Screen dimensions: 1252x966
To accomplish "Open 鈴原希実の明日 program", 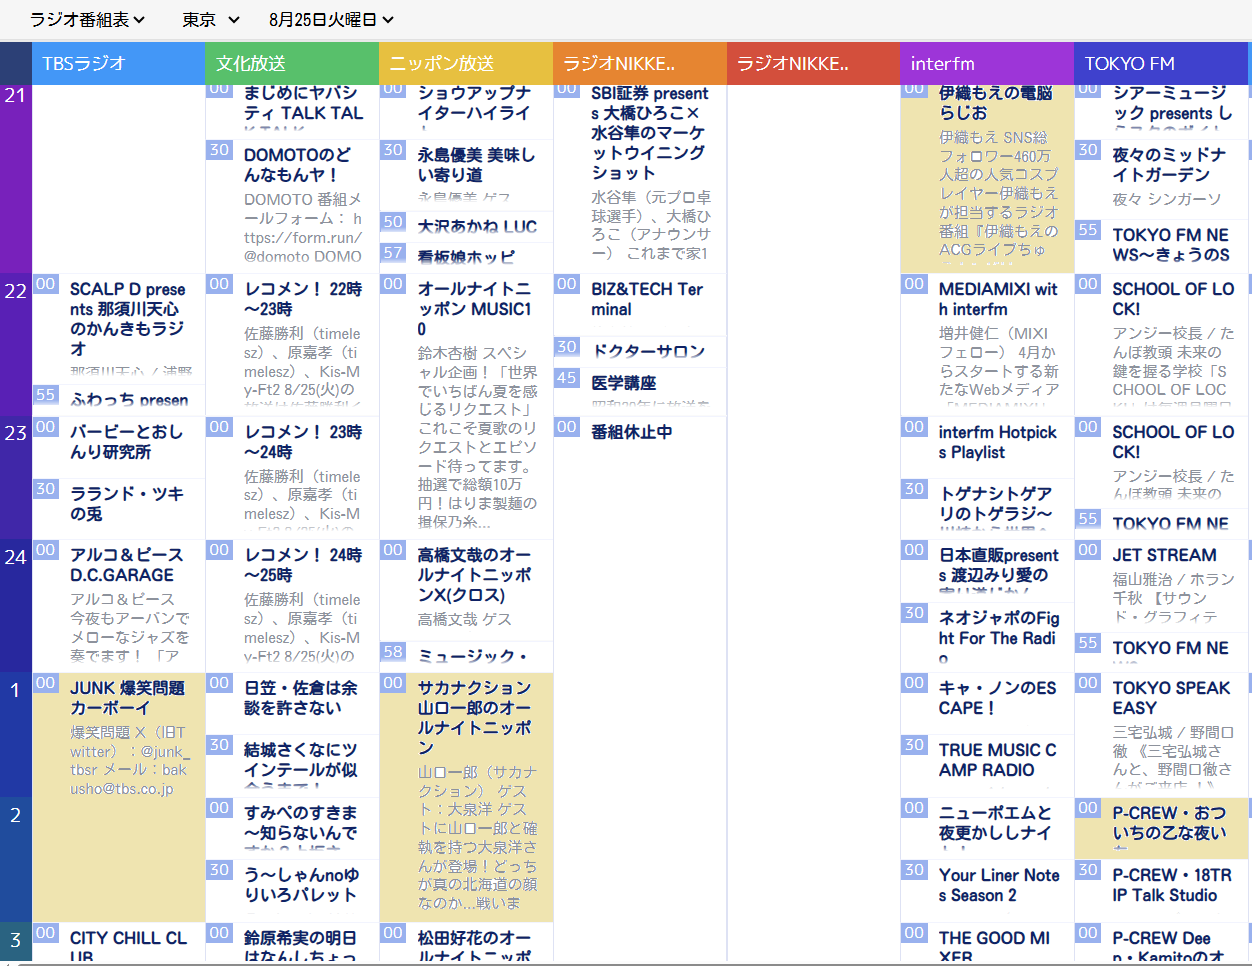I will point(292,942).
